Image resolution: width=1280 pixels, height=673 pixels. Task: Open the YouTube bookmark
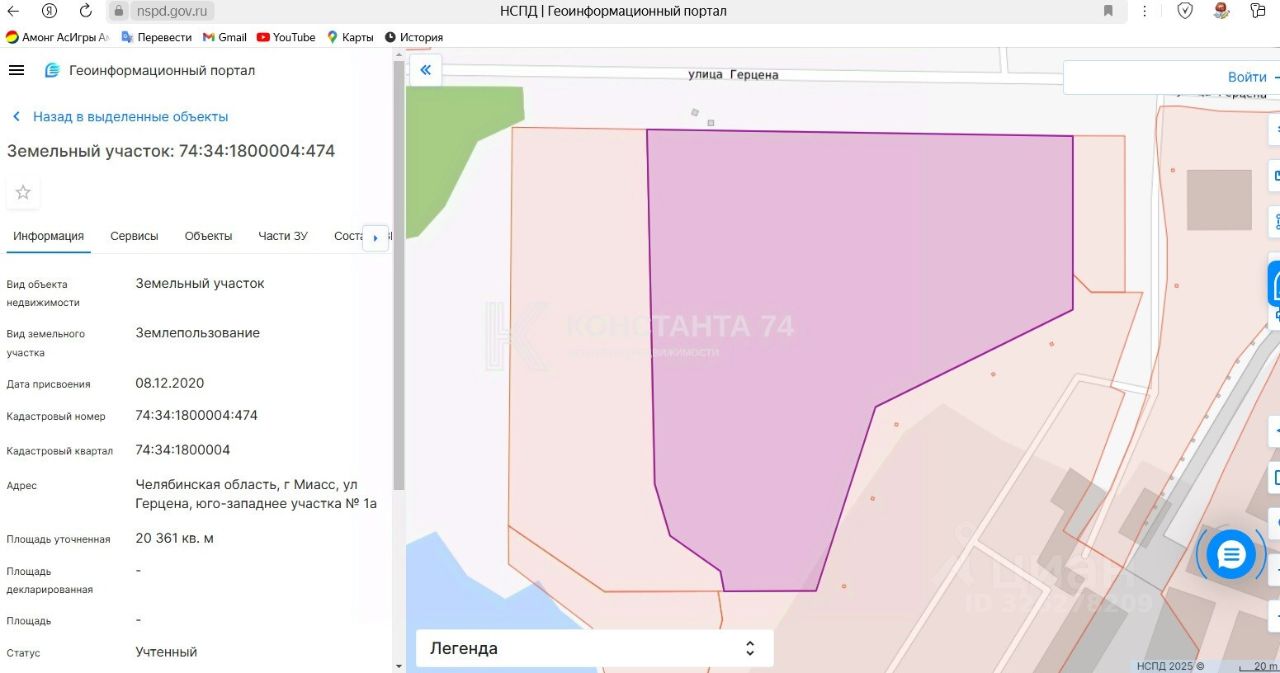pos(285,37)
